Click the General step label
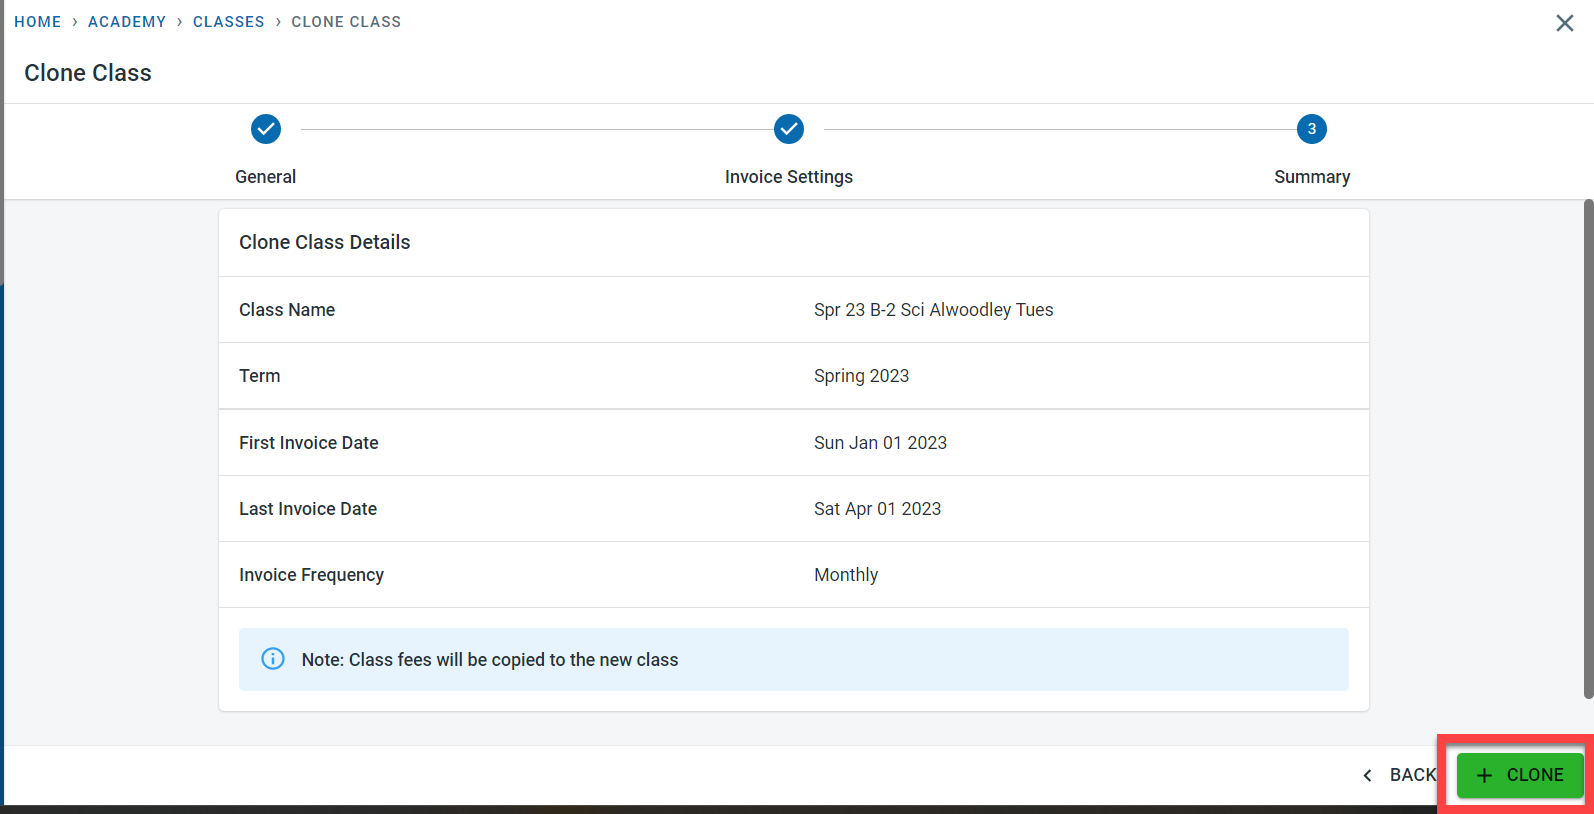The width and height of the screenshot is (1594, 814). [x=266, y=177]
